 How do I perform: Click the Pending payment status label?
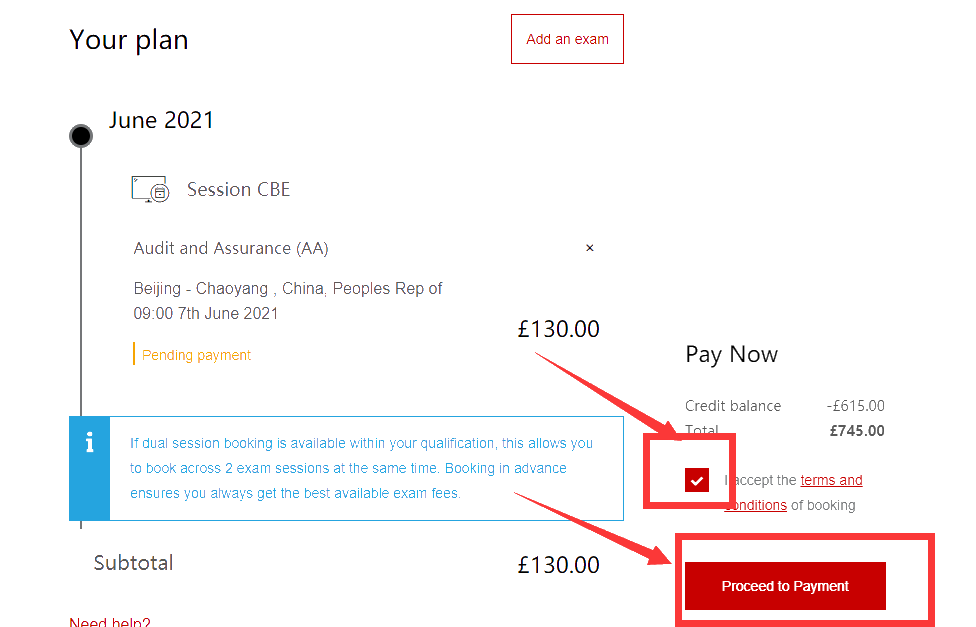click(x=196, y=355)
